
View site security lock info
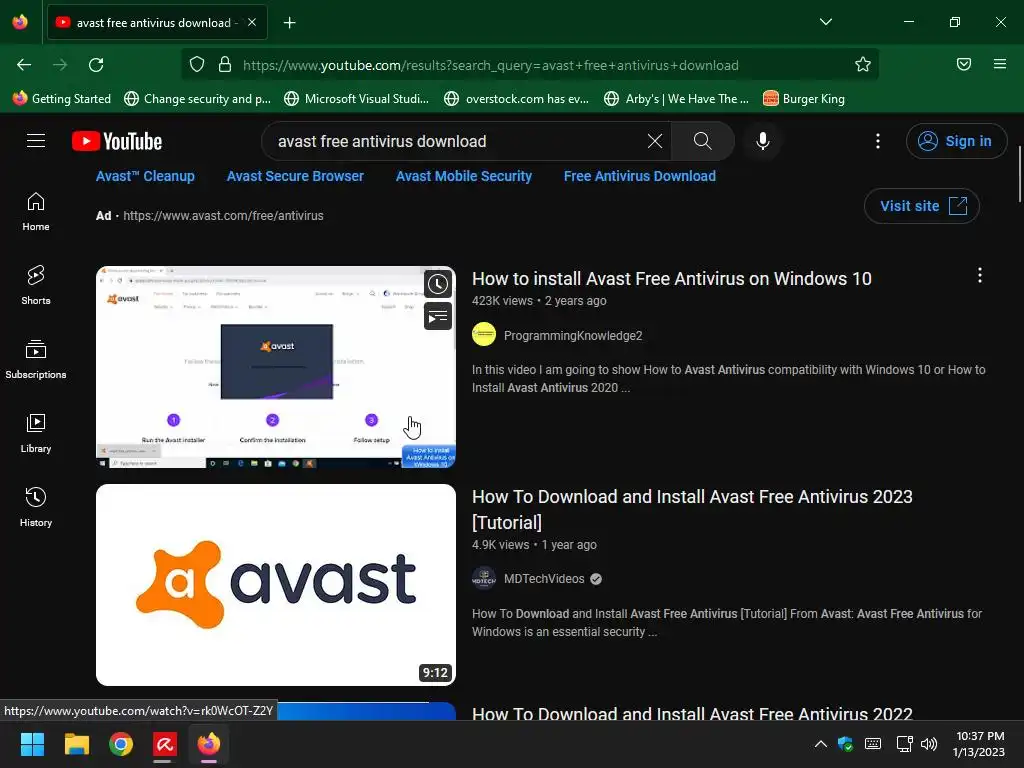click(225, 65)
